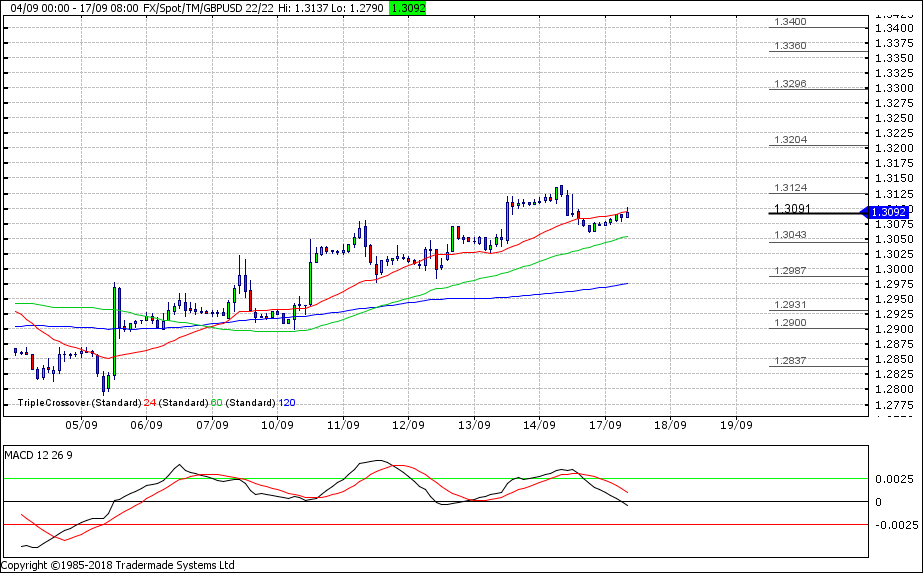Select the 19/09 date axis label

(735, 424)
